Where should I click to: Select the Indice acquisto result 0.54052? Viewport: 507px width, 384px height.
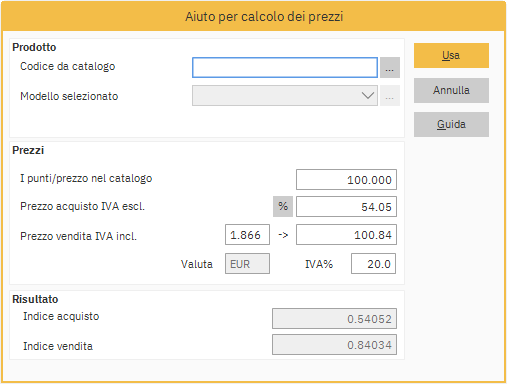click(334, 319)
